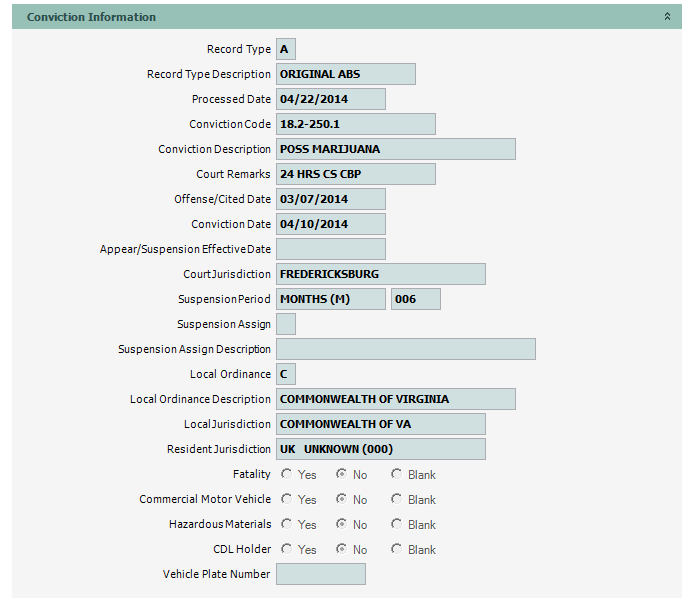Select Yes for Fatality
This screenshot has width=699, height=607.
click(x=287, y=474)
